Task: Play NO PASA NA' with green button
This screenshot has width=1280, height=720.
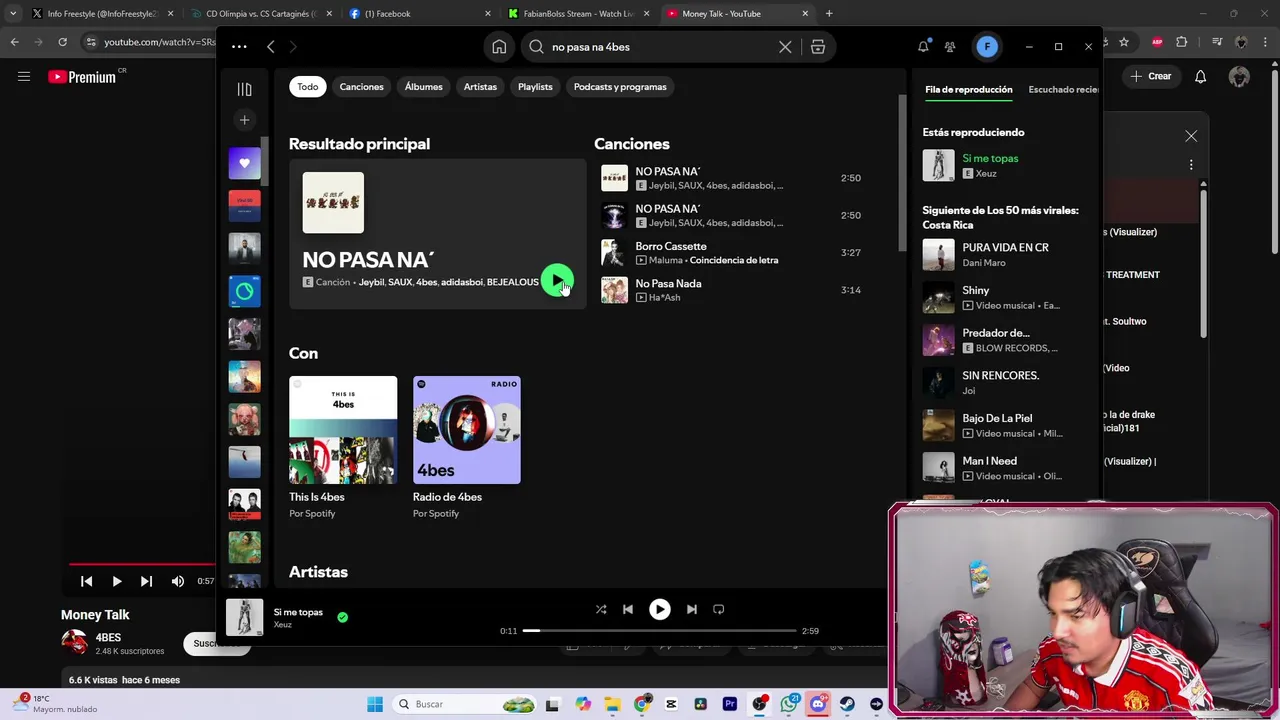Action: [x=557, y=281]
